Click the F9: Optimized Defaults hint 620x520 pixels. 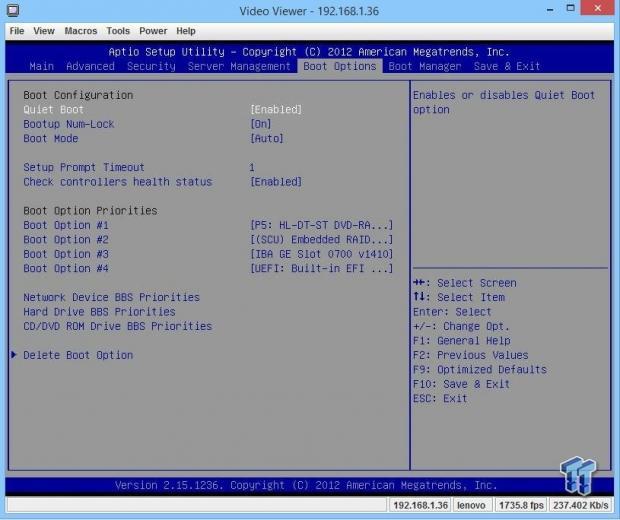480,370
